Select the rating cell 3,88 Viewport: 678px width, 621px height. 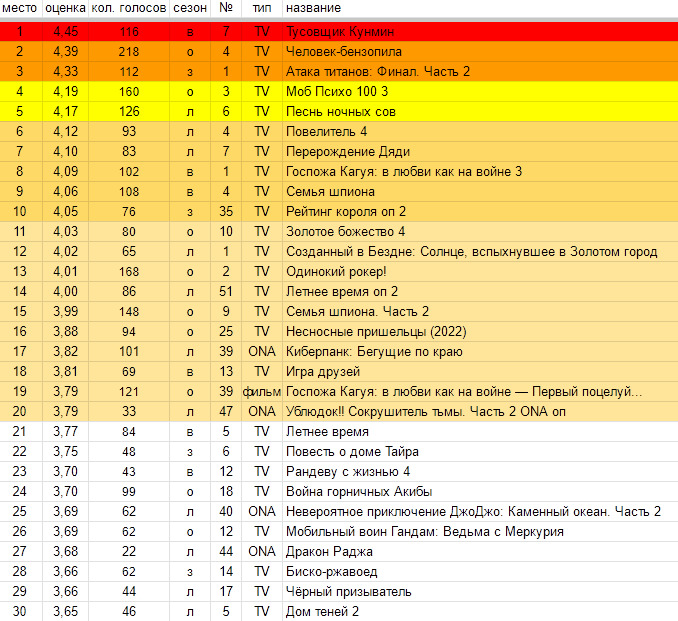tap(66, 332)
